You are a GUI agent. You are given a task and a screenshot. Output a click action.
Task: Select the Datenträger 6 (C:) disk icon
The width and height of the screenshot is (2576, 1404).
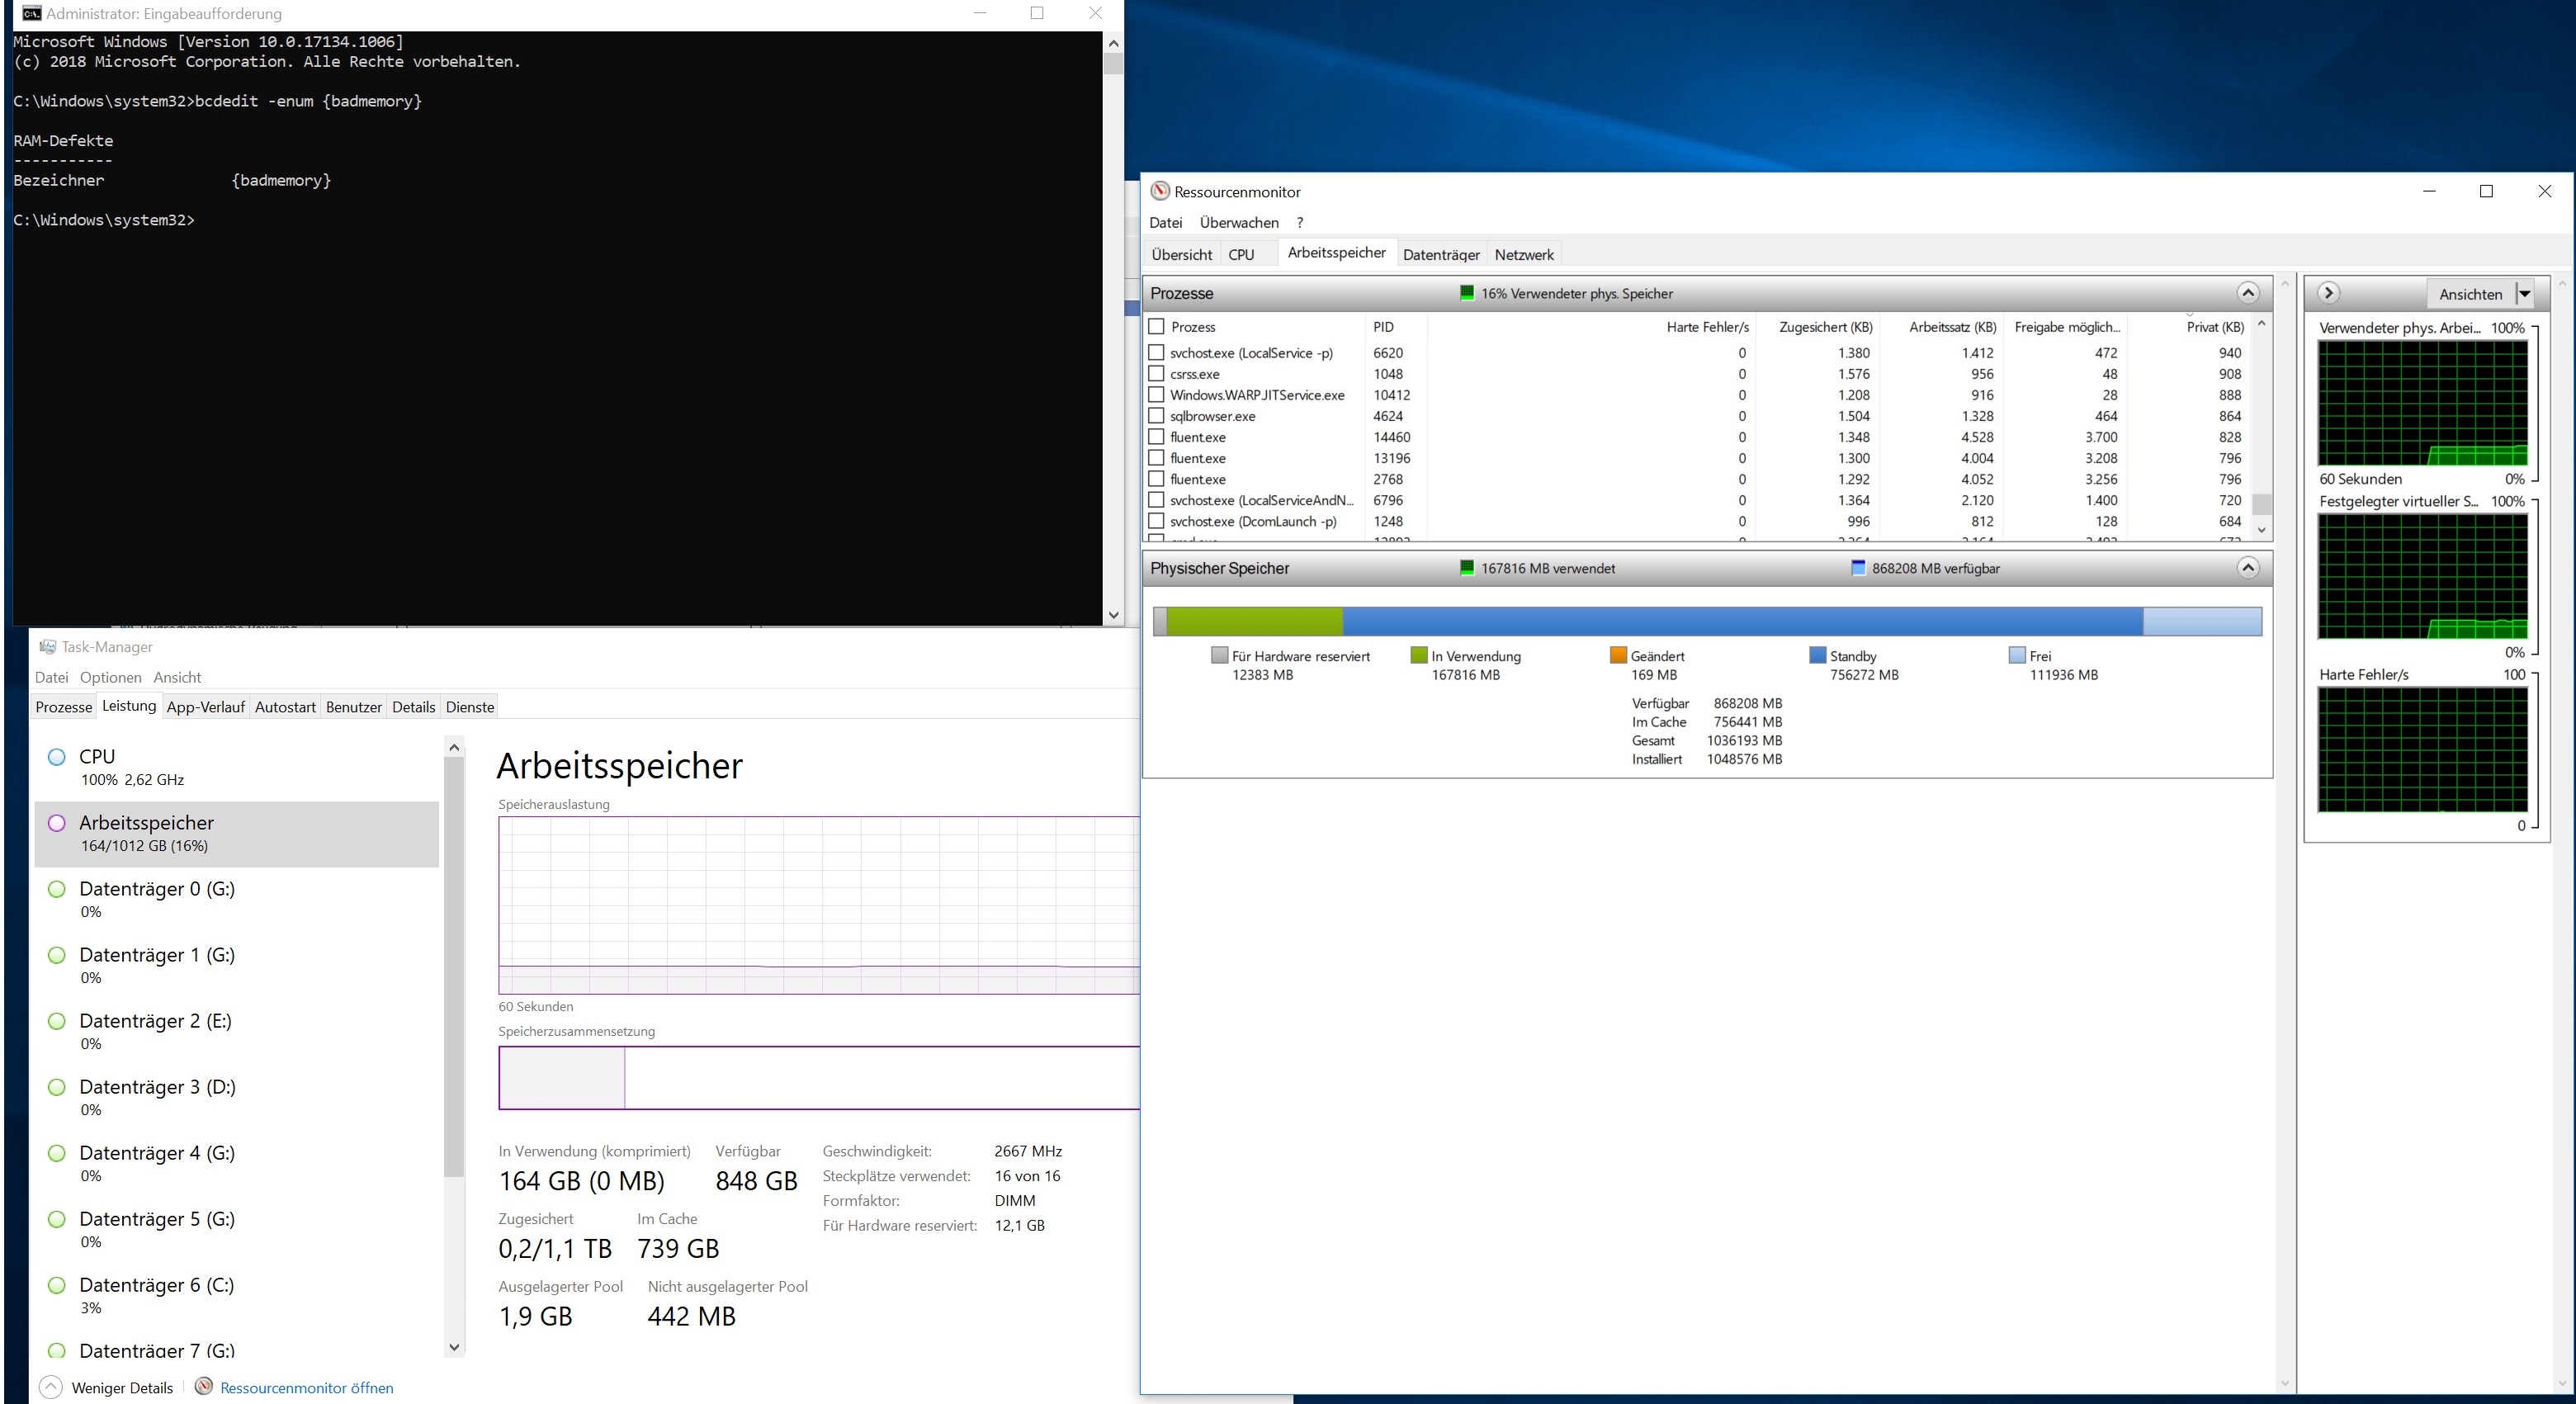57,1285
